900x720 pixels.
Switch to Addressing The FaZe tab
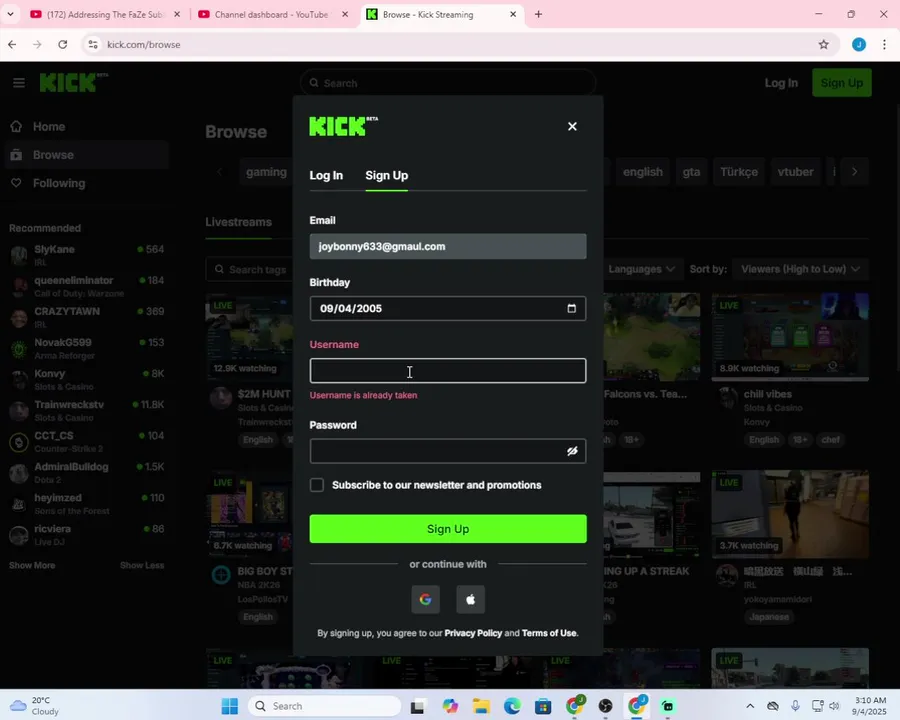(x=104, y=14)
